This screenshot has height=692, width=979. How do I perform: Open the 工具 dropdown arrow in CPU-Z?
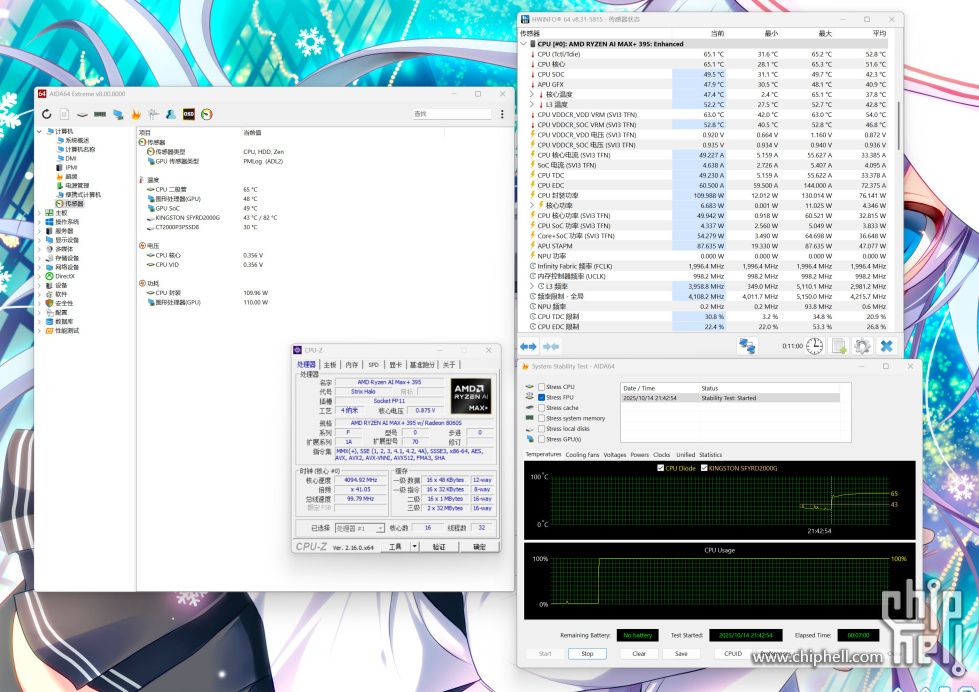tap(414, 547)
